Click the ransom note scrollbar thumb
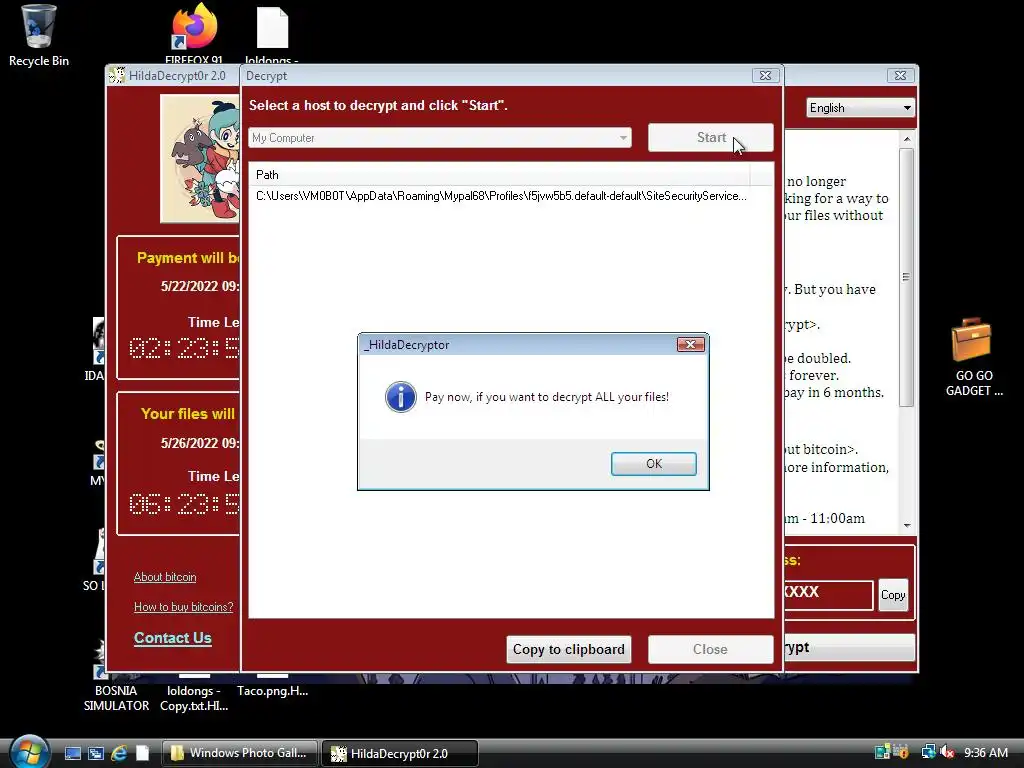The image size is (1024, 768). tap(906, 277)
